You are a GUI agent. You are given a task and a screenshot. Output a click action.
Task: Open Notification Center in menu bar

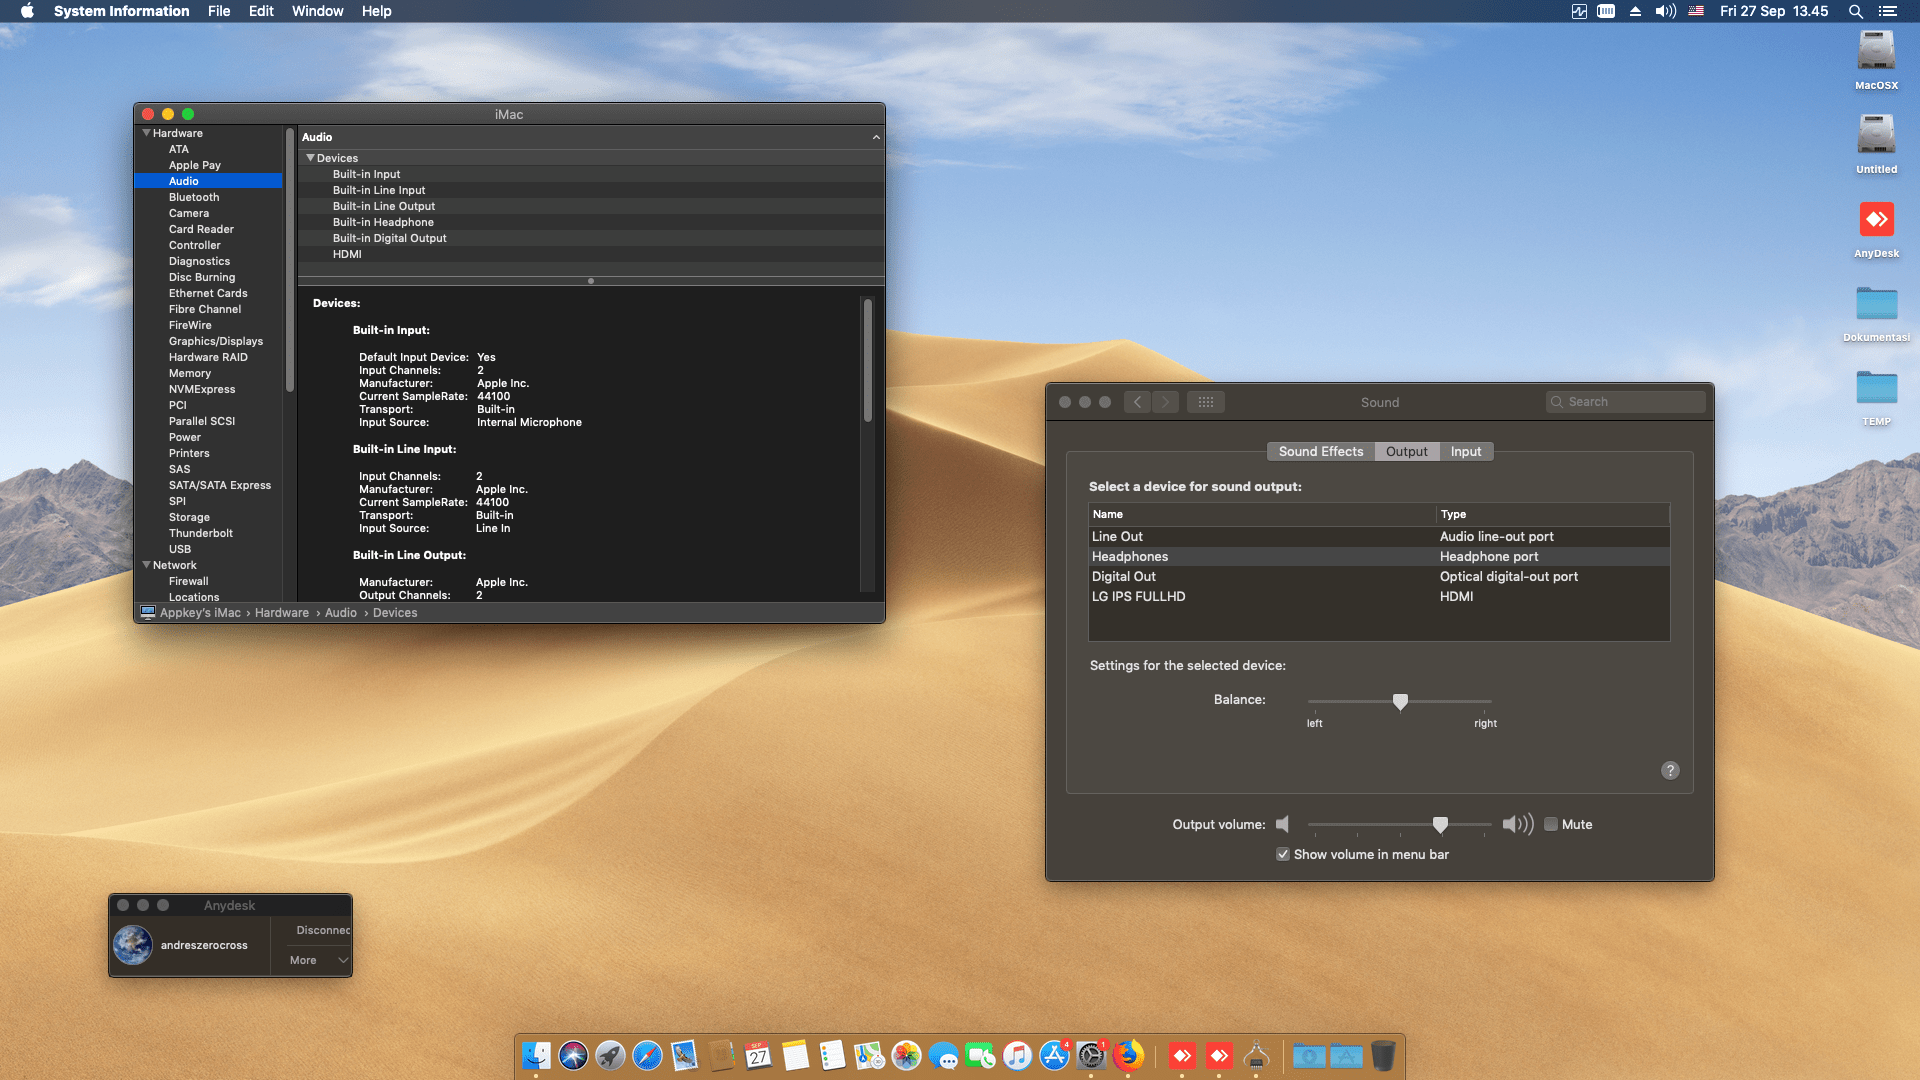(x=1887, y=11)
